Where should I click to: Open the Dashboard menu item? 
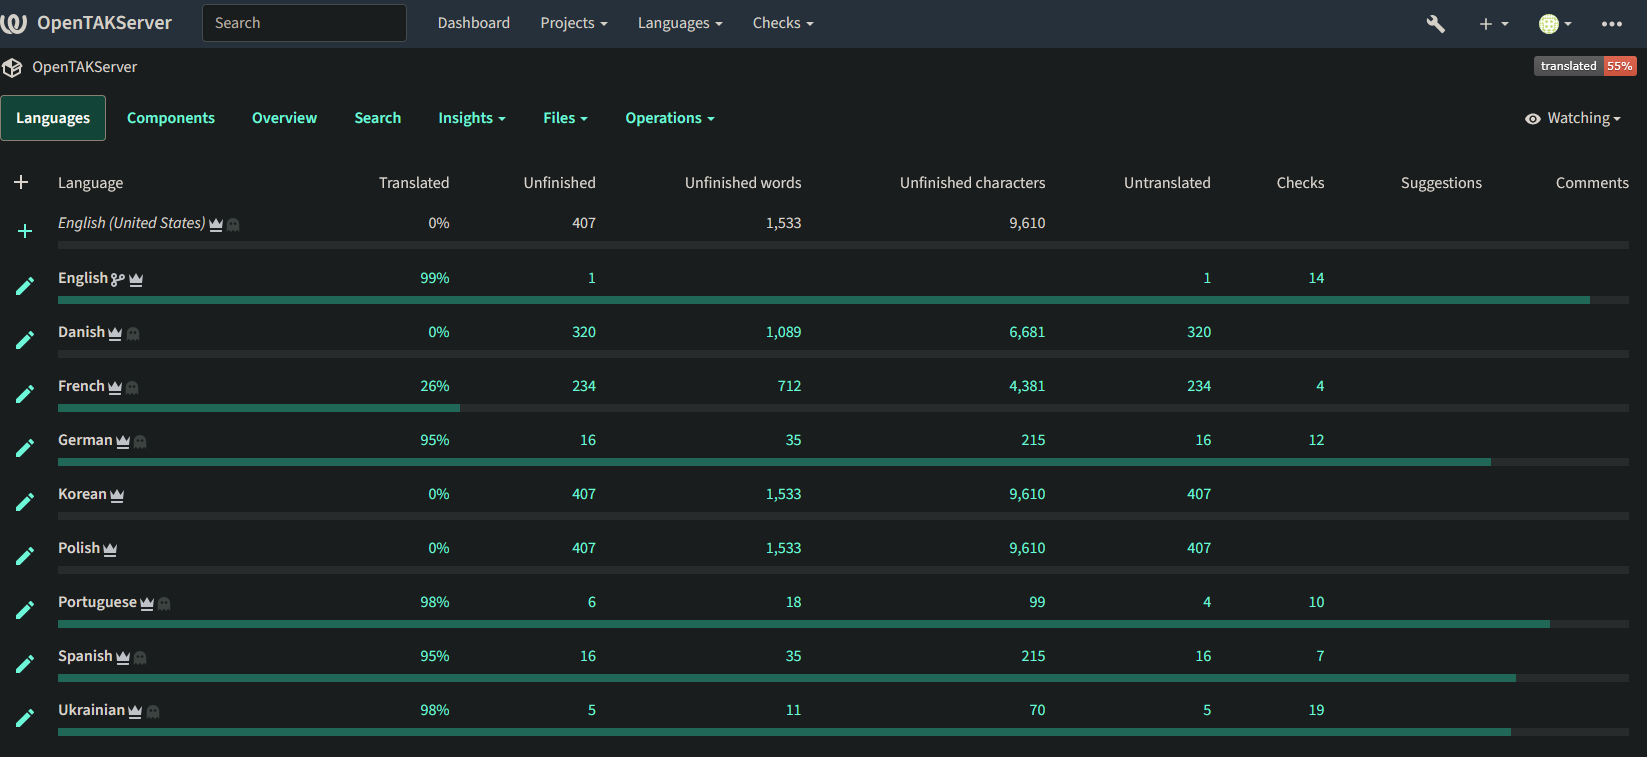[473, 23]
